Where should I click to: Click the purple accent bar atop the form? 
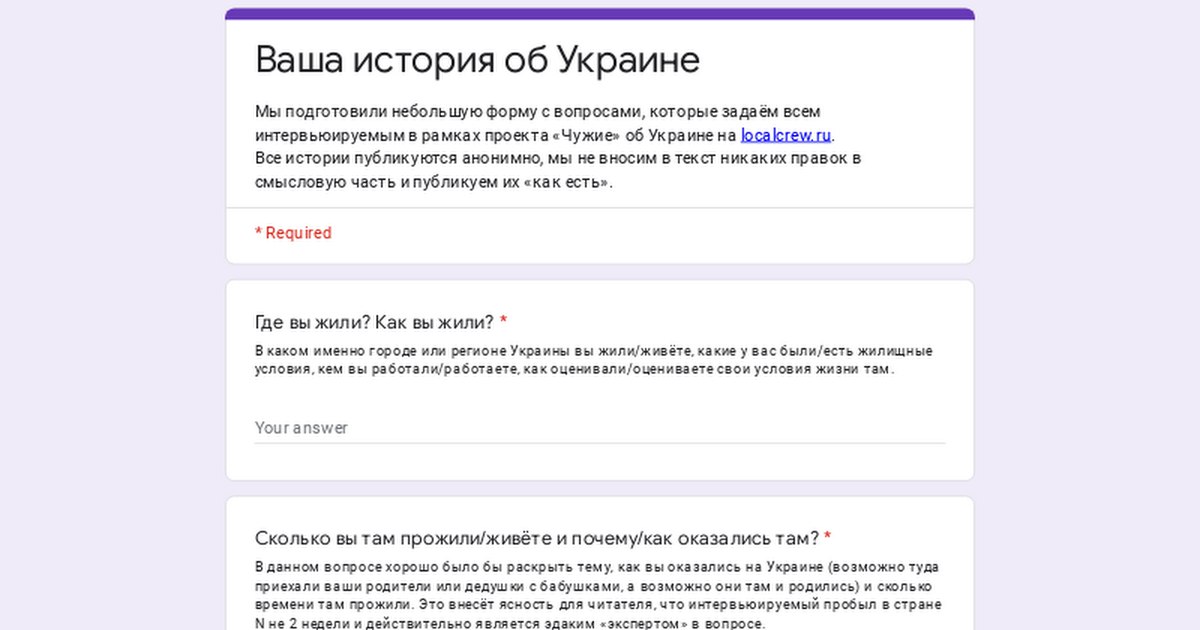599,13
